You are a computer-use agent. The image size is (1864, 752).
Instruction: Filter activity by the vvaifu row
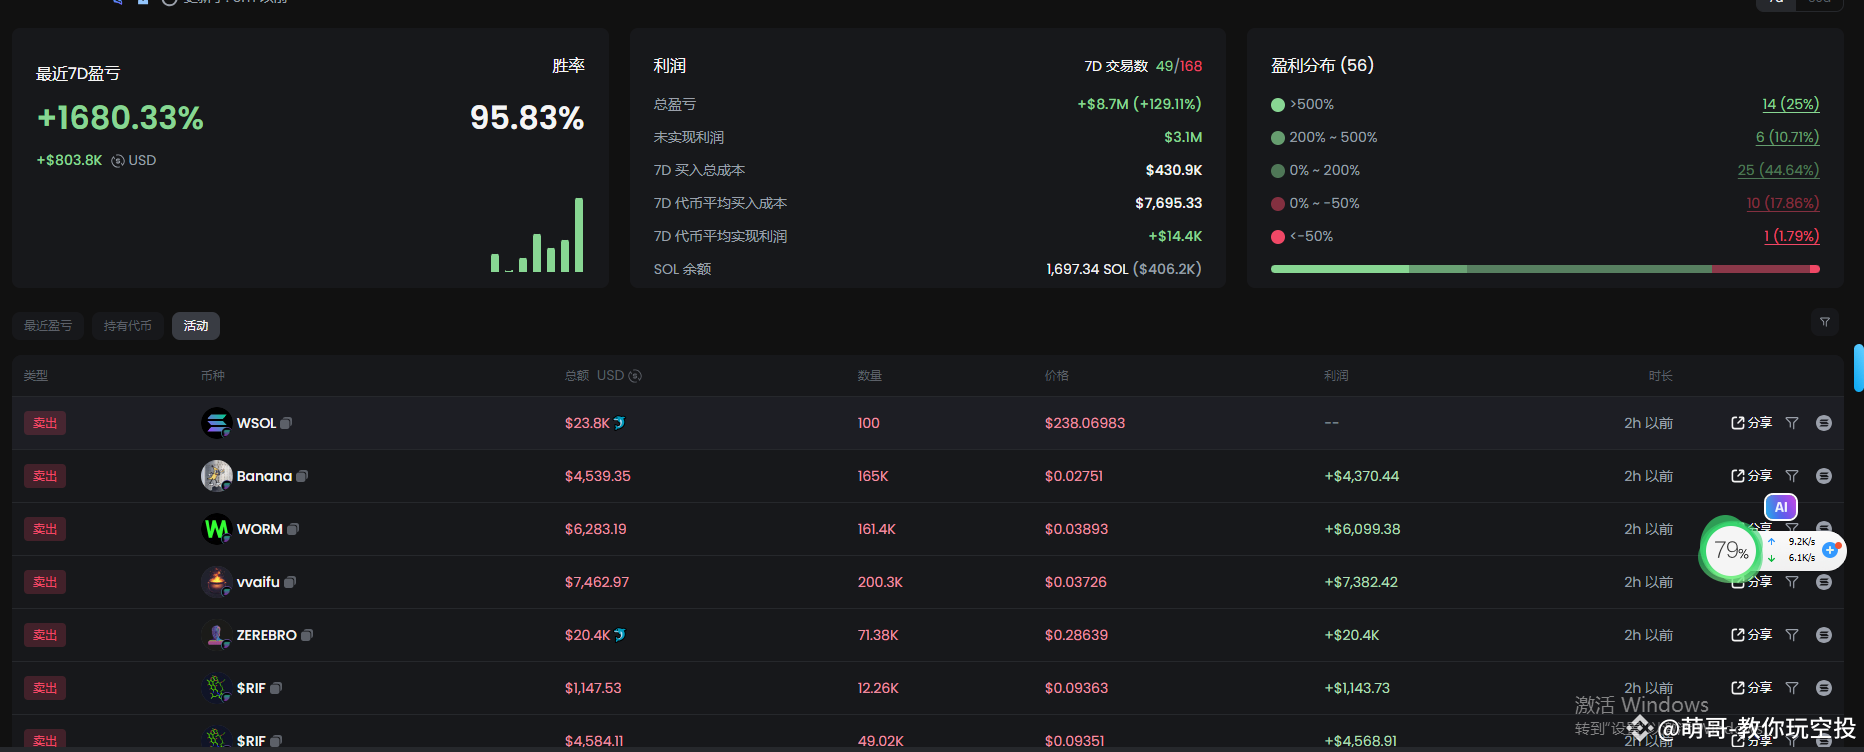click(x=1792, y=582)
